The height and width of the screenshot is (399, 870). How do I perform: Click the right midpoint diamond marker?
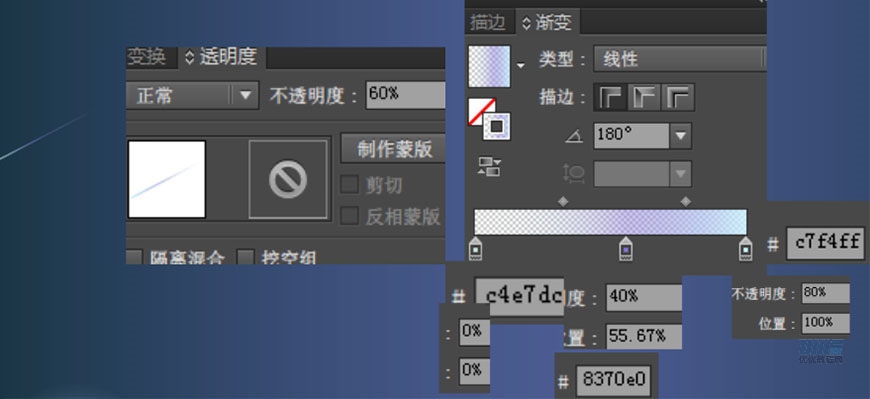[x=686, y=202]
